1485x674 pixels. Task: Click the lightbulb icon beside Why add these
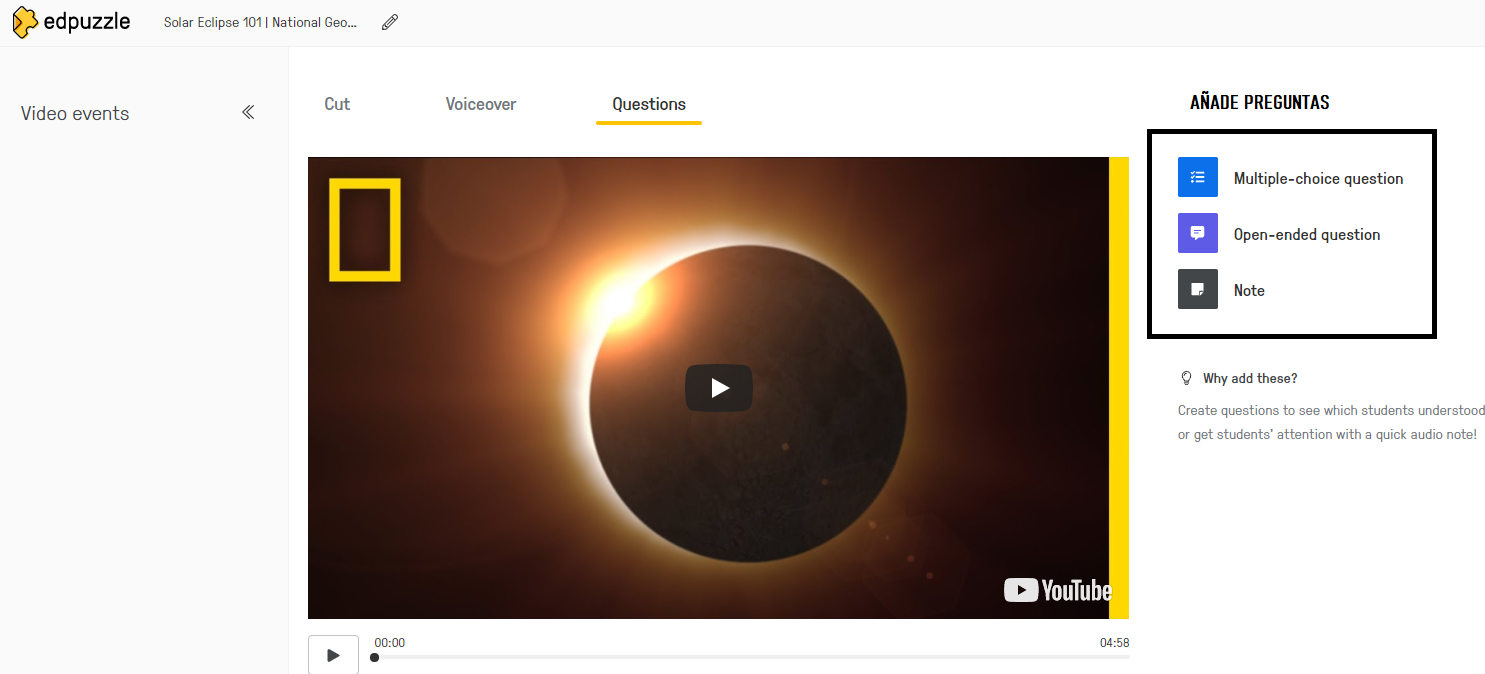tap(1187, 378)
